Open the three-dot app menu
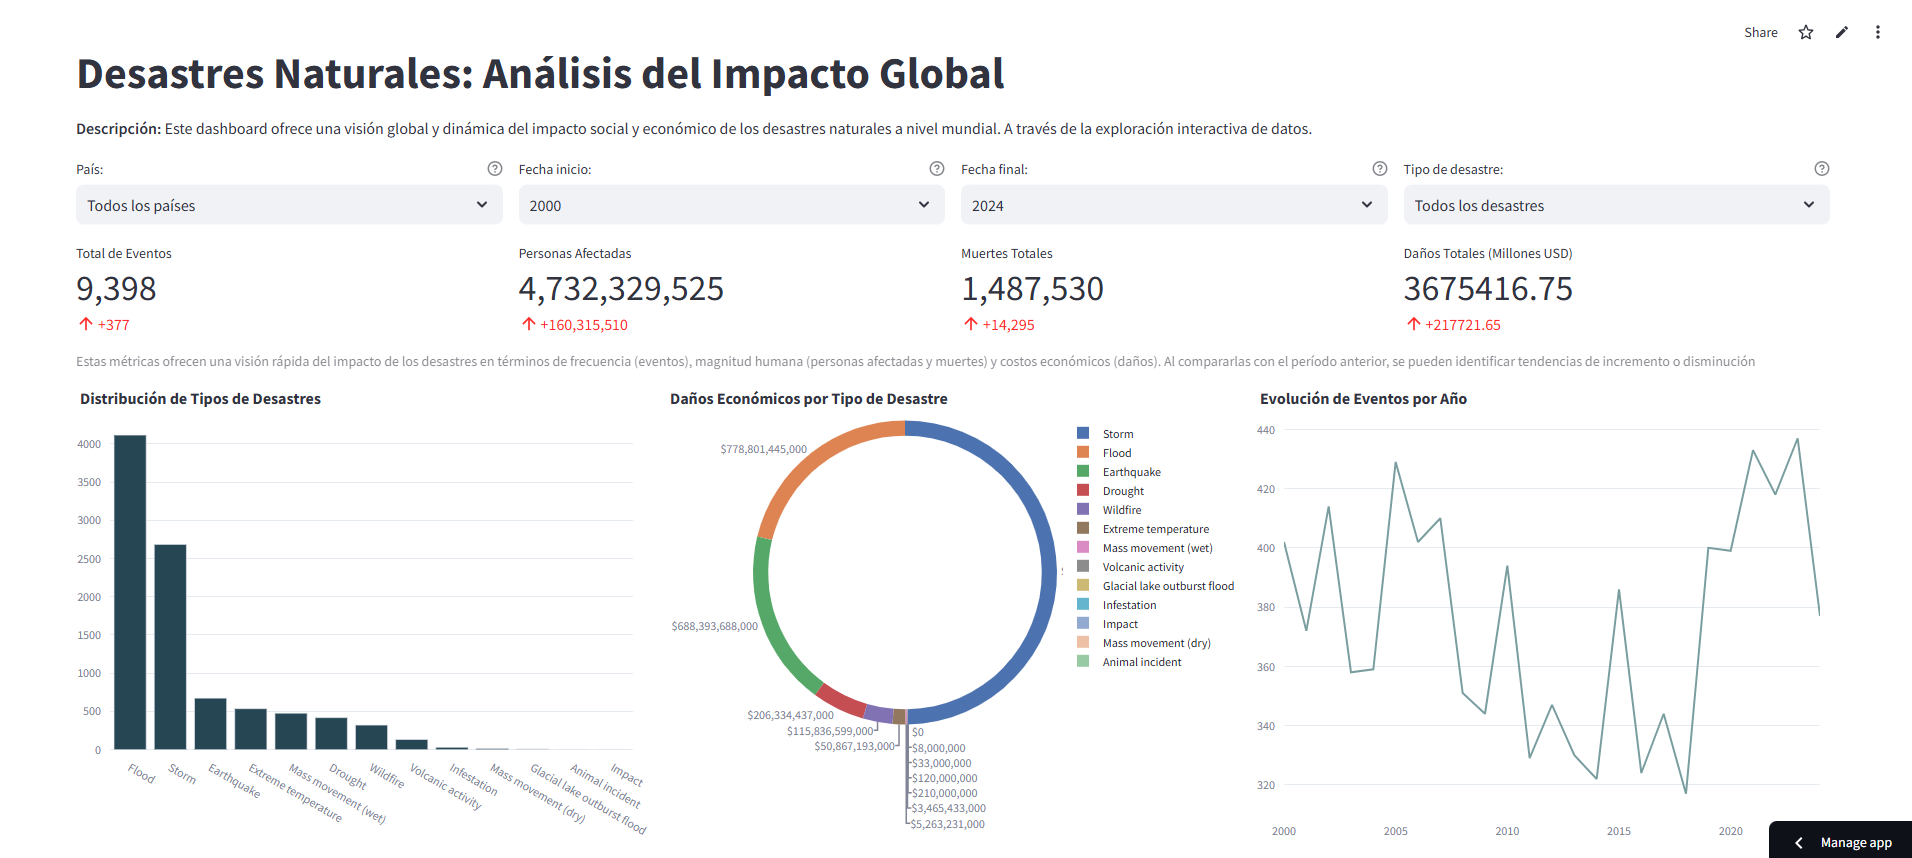The width and height of the screenshot is (1912, 858). click(x=1877, y=32)
